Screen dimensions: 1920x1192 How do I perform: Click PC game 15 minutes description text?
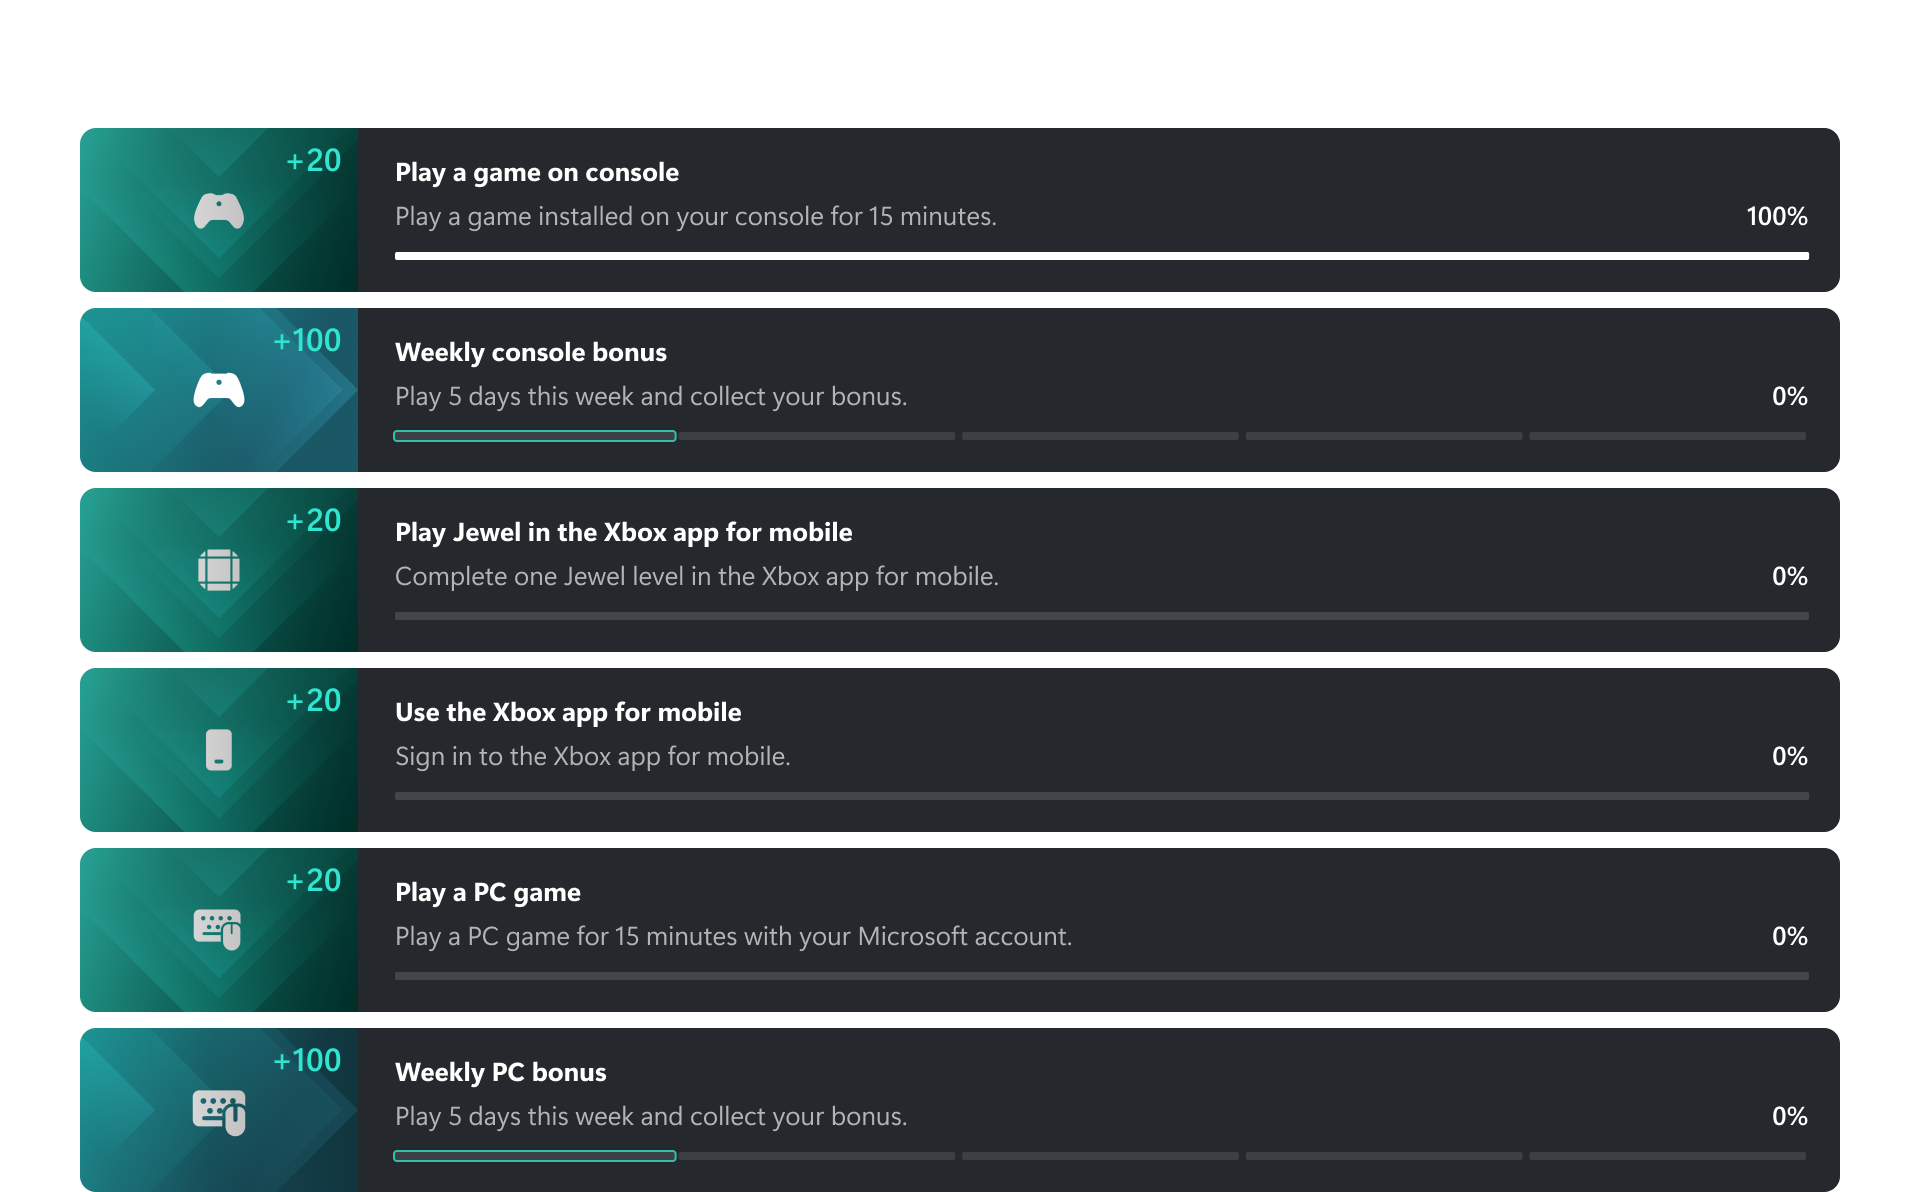[733, 936]
